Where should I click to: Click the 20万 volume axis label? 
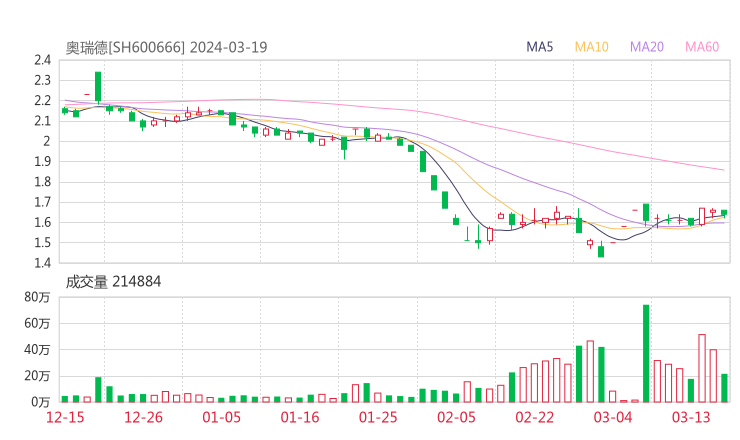click(37, 376)
